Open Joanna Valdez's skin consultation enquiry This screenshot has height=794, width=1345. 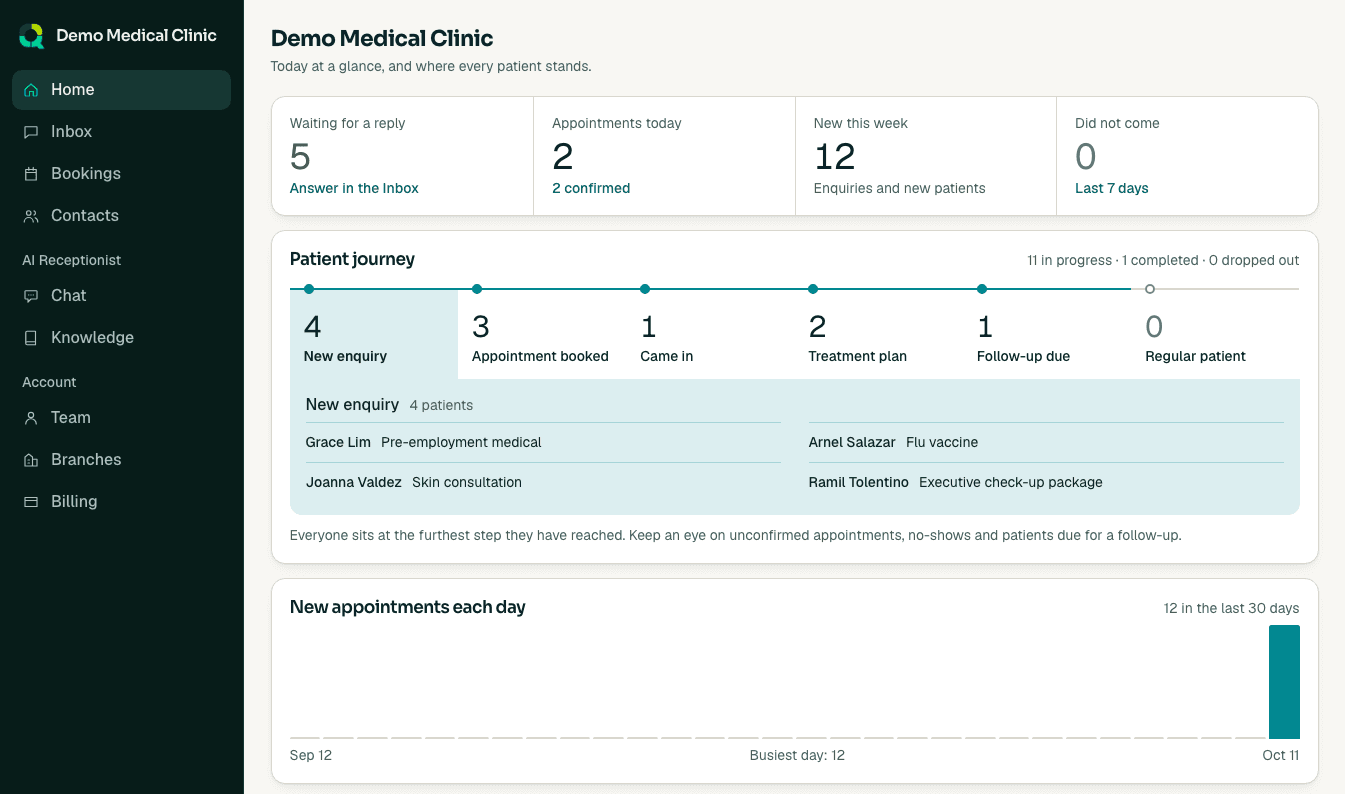click(x=543, y=482)
